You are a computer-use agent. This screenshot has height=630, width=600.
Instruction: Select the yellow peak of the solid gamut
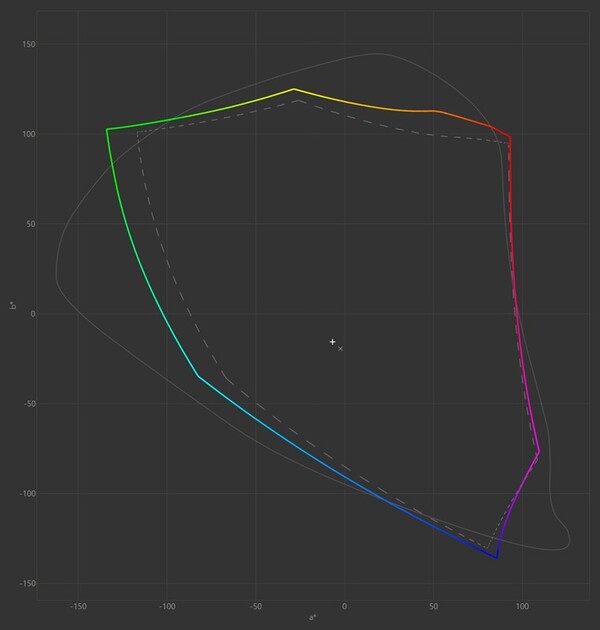click(x=294, y=89)
